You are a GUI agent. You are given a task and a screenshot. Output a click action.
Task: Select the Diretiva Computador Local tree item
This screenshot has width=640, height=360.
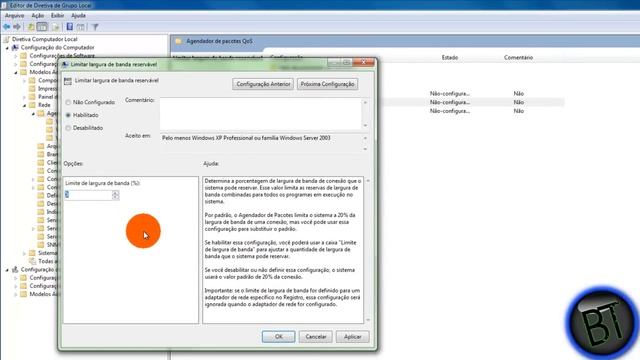[44, 39]
